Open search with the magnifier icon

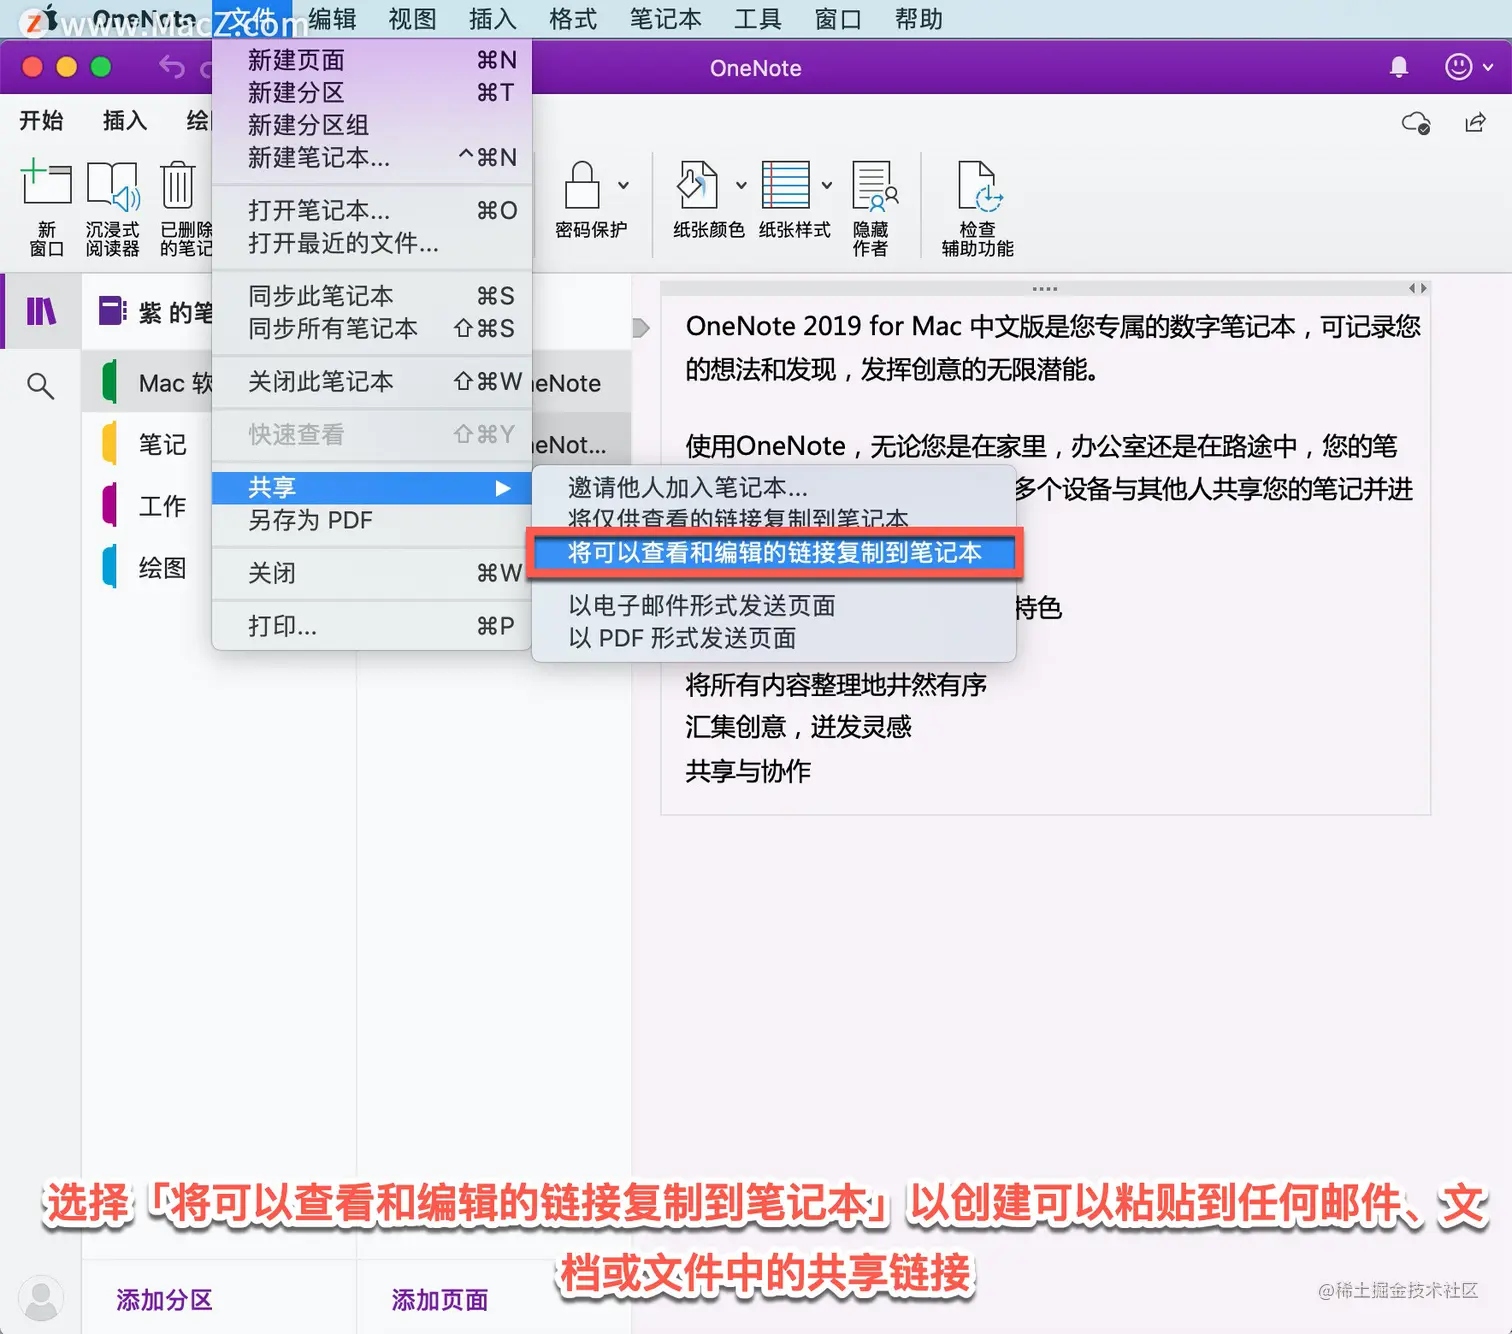[x=40, y=386]
